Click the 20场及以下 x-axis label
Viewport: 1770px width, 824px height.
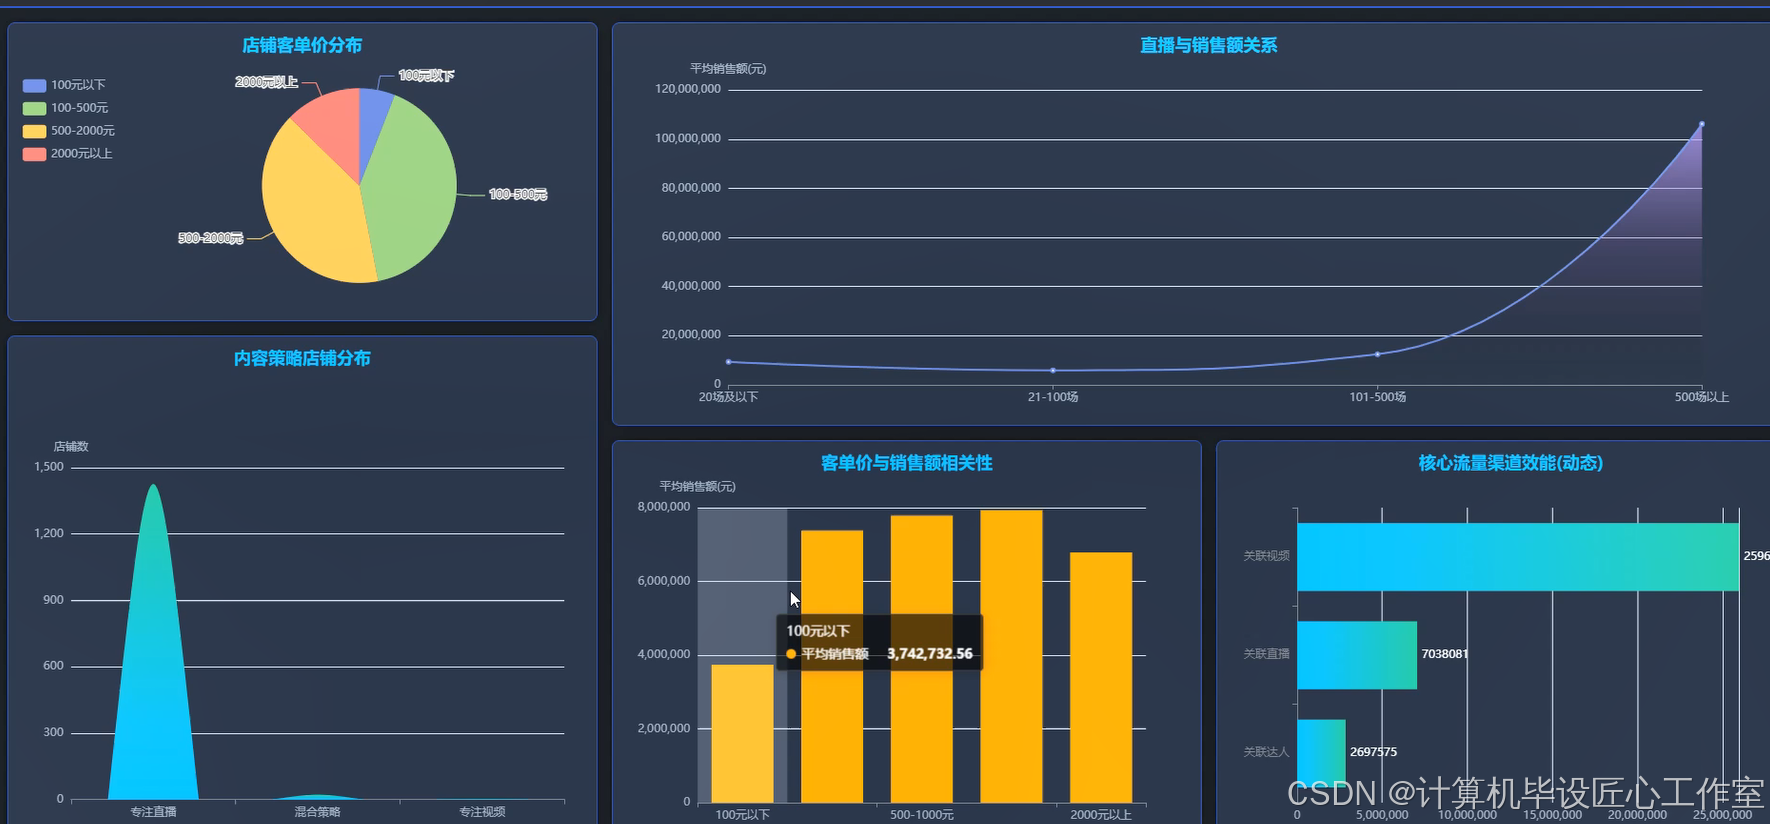click(x=728, y=397)
